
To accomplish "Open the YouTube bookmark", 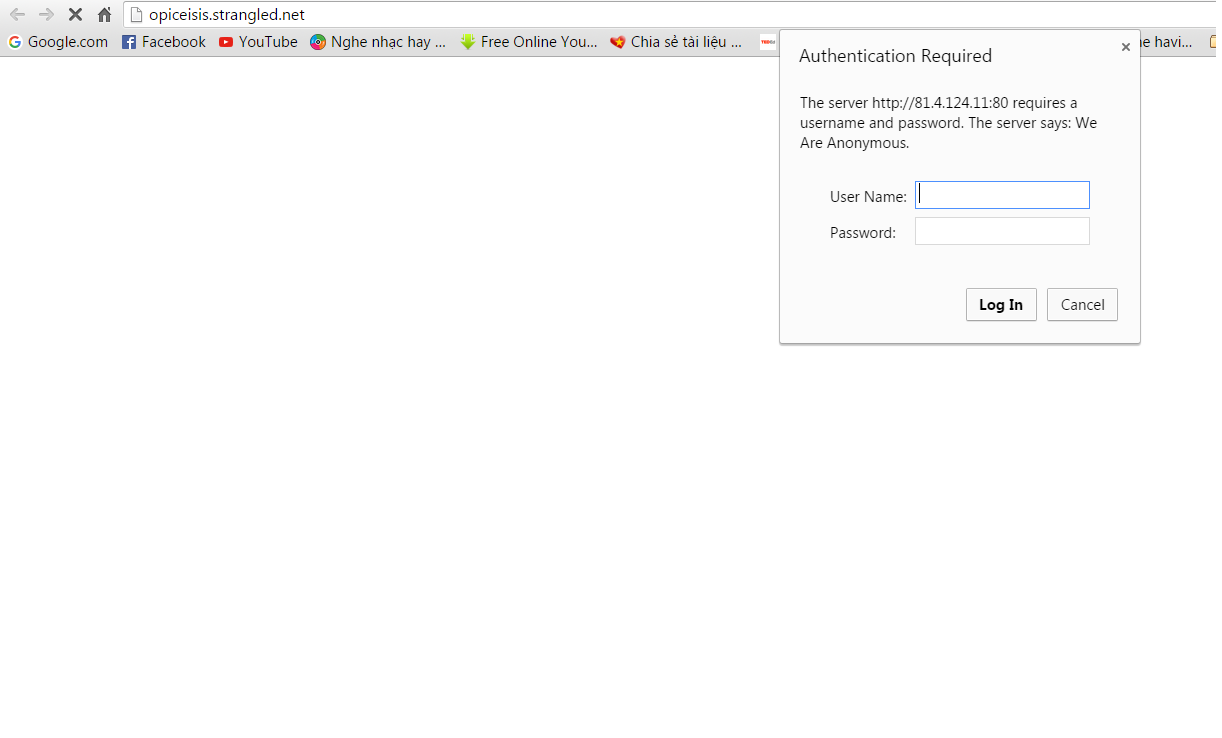I will [258, 42].
